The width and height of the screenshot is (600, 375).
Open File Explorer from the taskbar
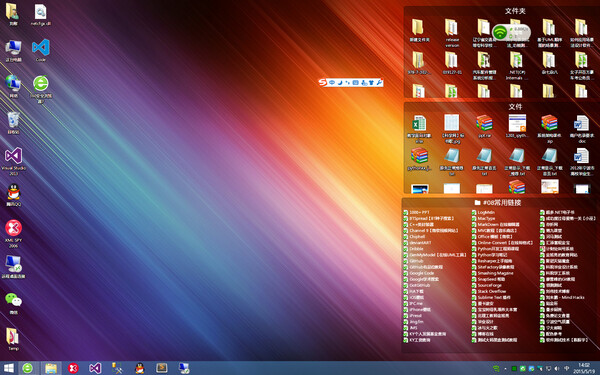coord(50,368)
